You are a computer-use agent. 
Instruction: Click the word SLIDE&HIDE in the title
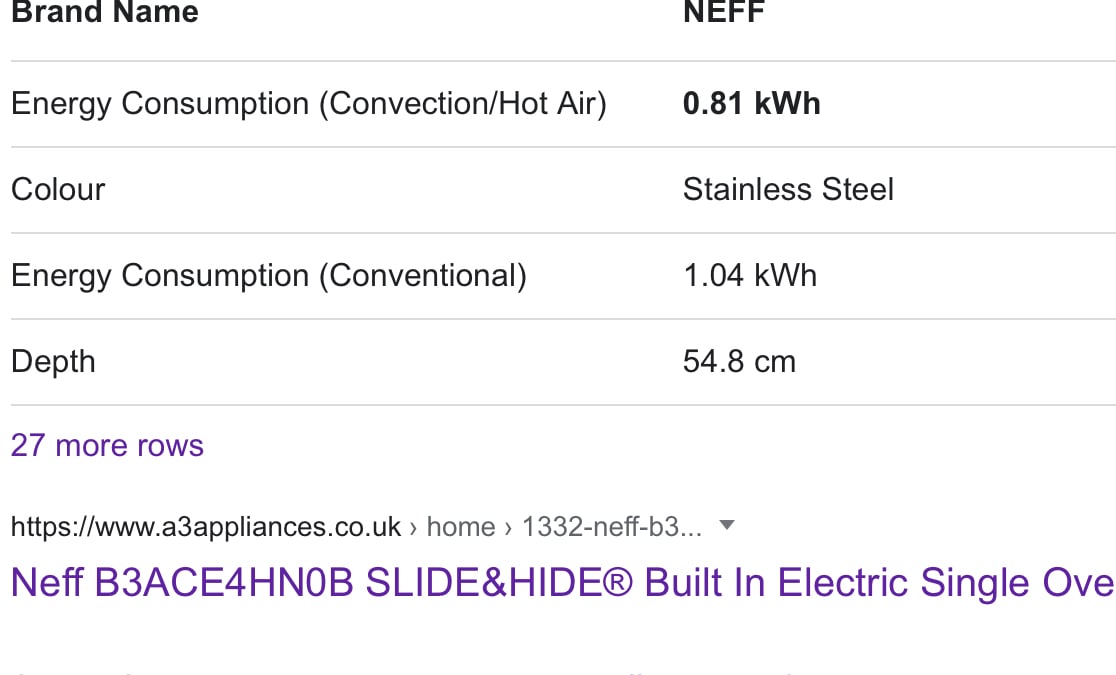[x=483, y=582]
